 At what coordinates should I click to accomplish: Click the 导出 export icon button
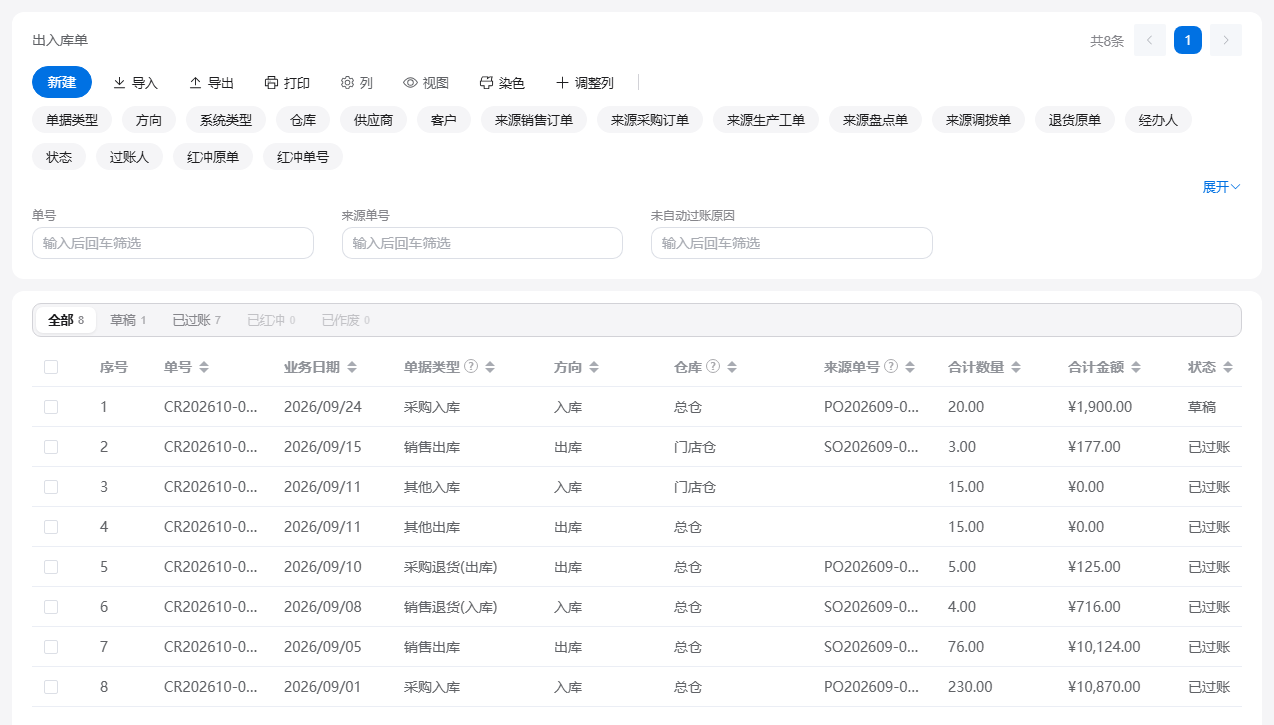[211, 83]
